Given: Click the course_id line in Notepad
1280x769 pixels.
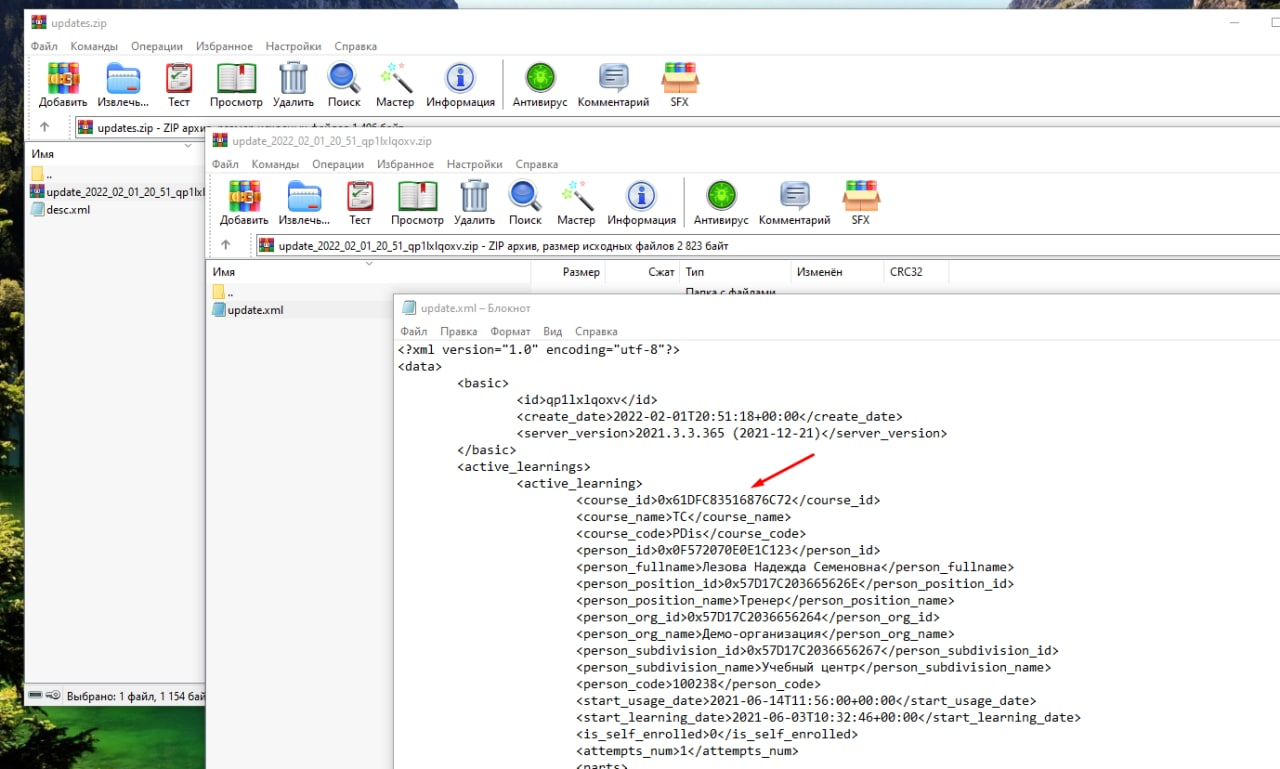Looking at the screenshot, I should tap(728, 500).
